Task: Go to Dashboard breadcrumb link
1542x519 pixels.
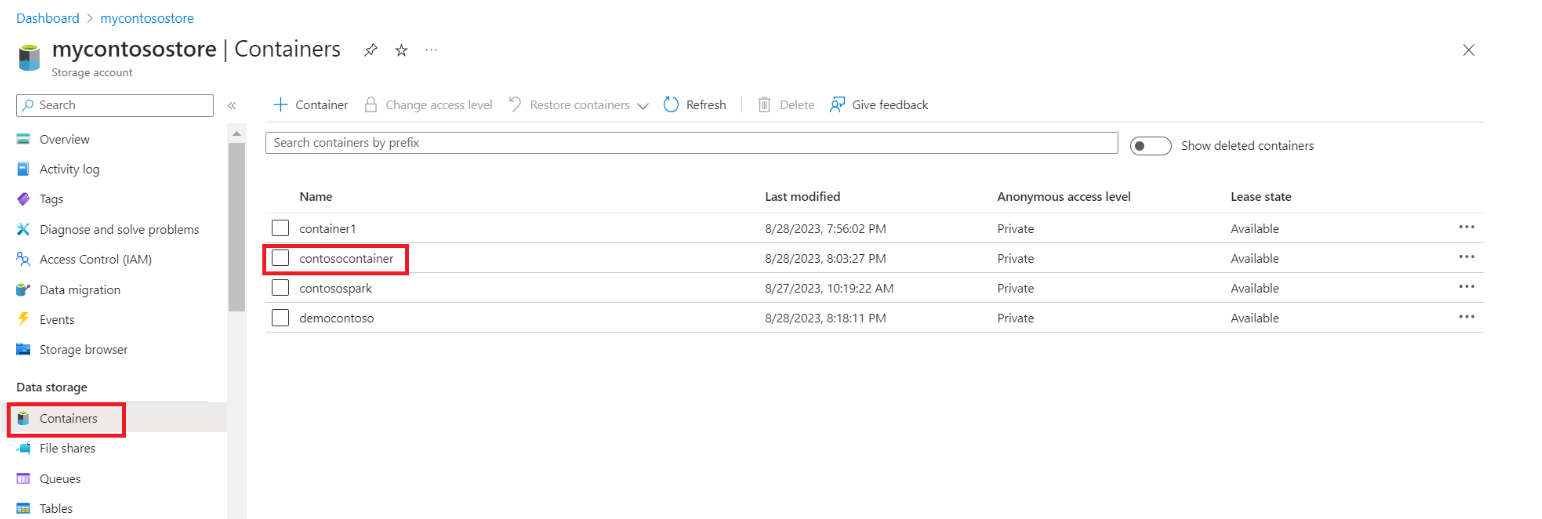Action: pos(47,18)
